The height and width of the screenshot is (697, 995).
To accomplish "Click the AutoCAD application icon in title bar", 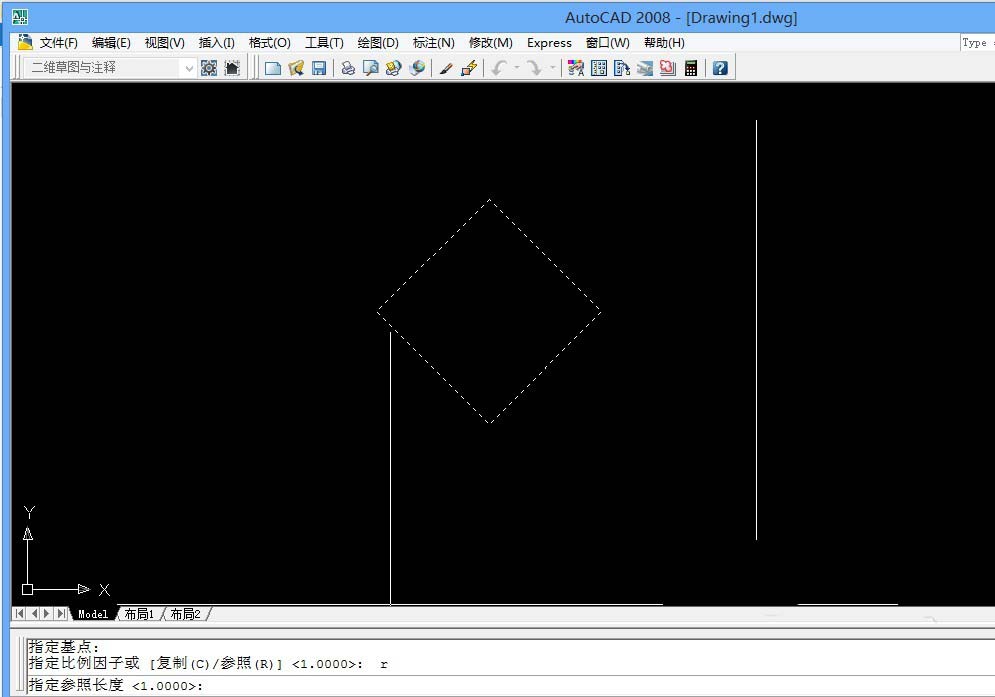I will tap(20, 17).
